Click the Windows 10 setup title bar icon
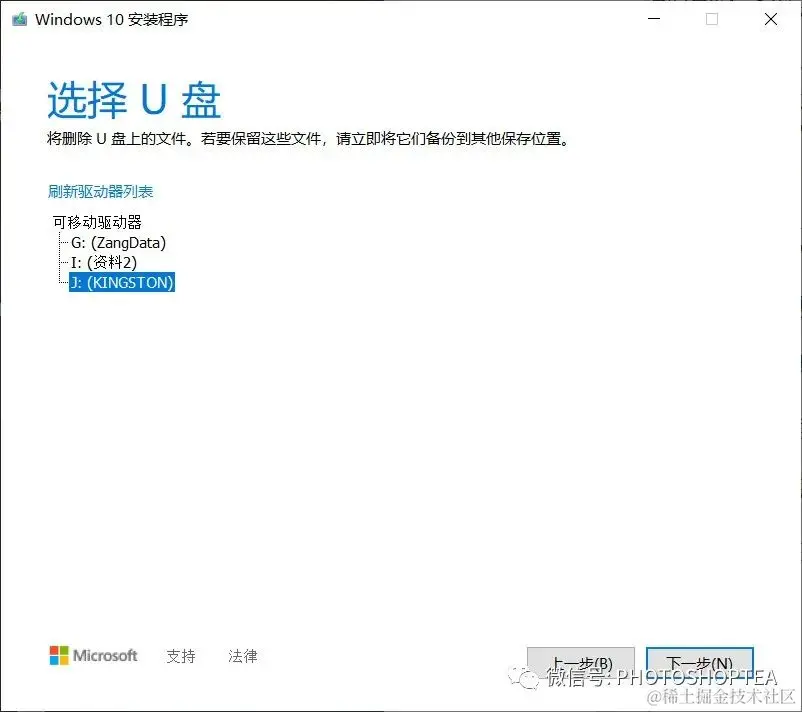Screen dimensions: 802x712 [x=19, y=19]
